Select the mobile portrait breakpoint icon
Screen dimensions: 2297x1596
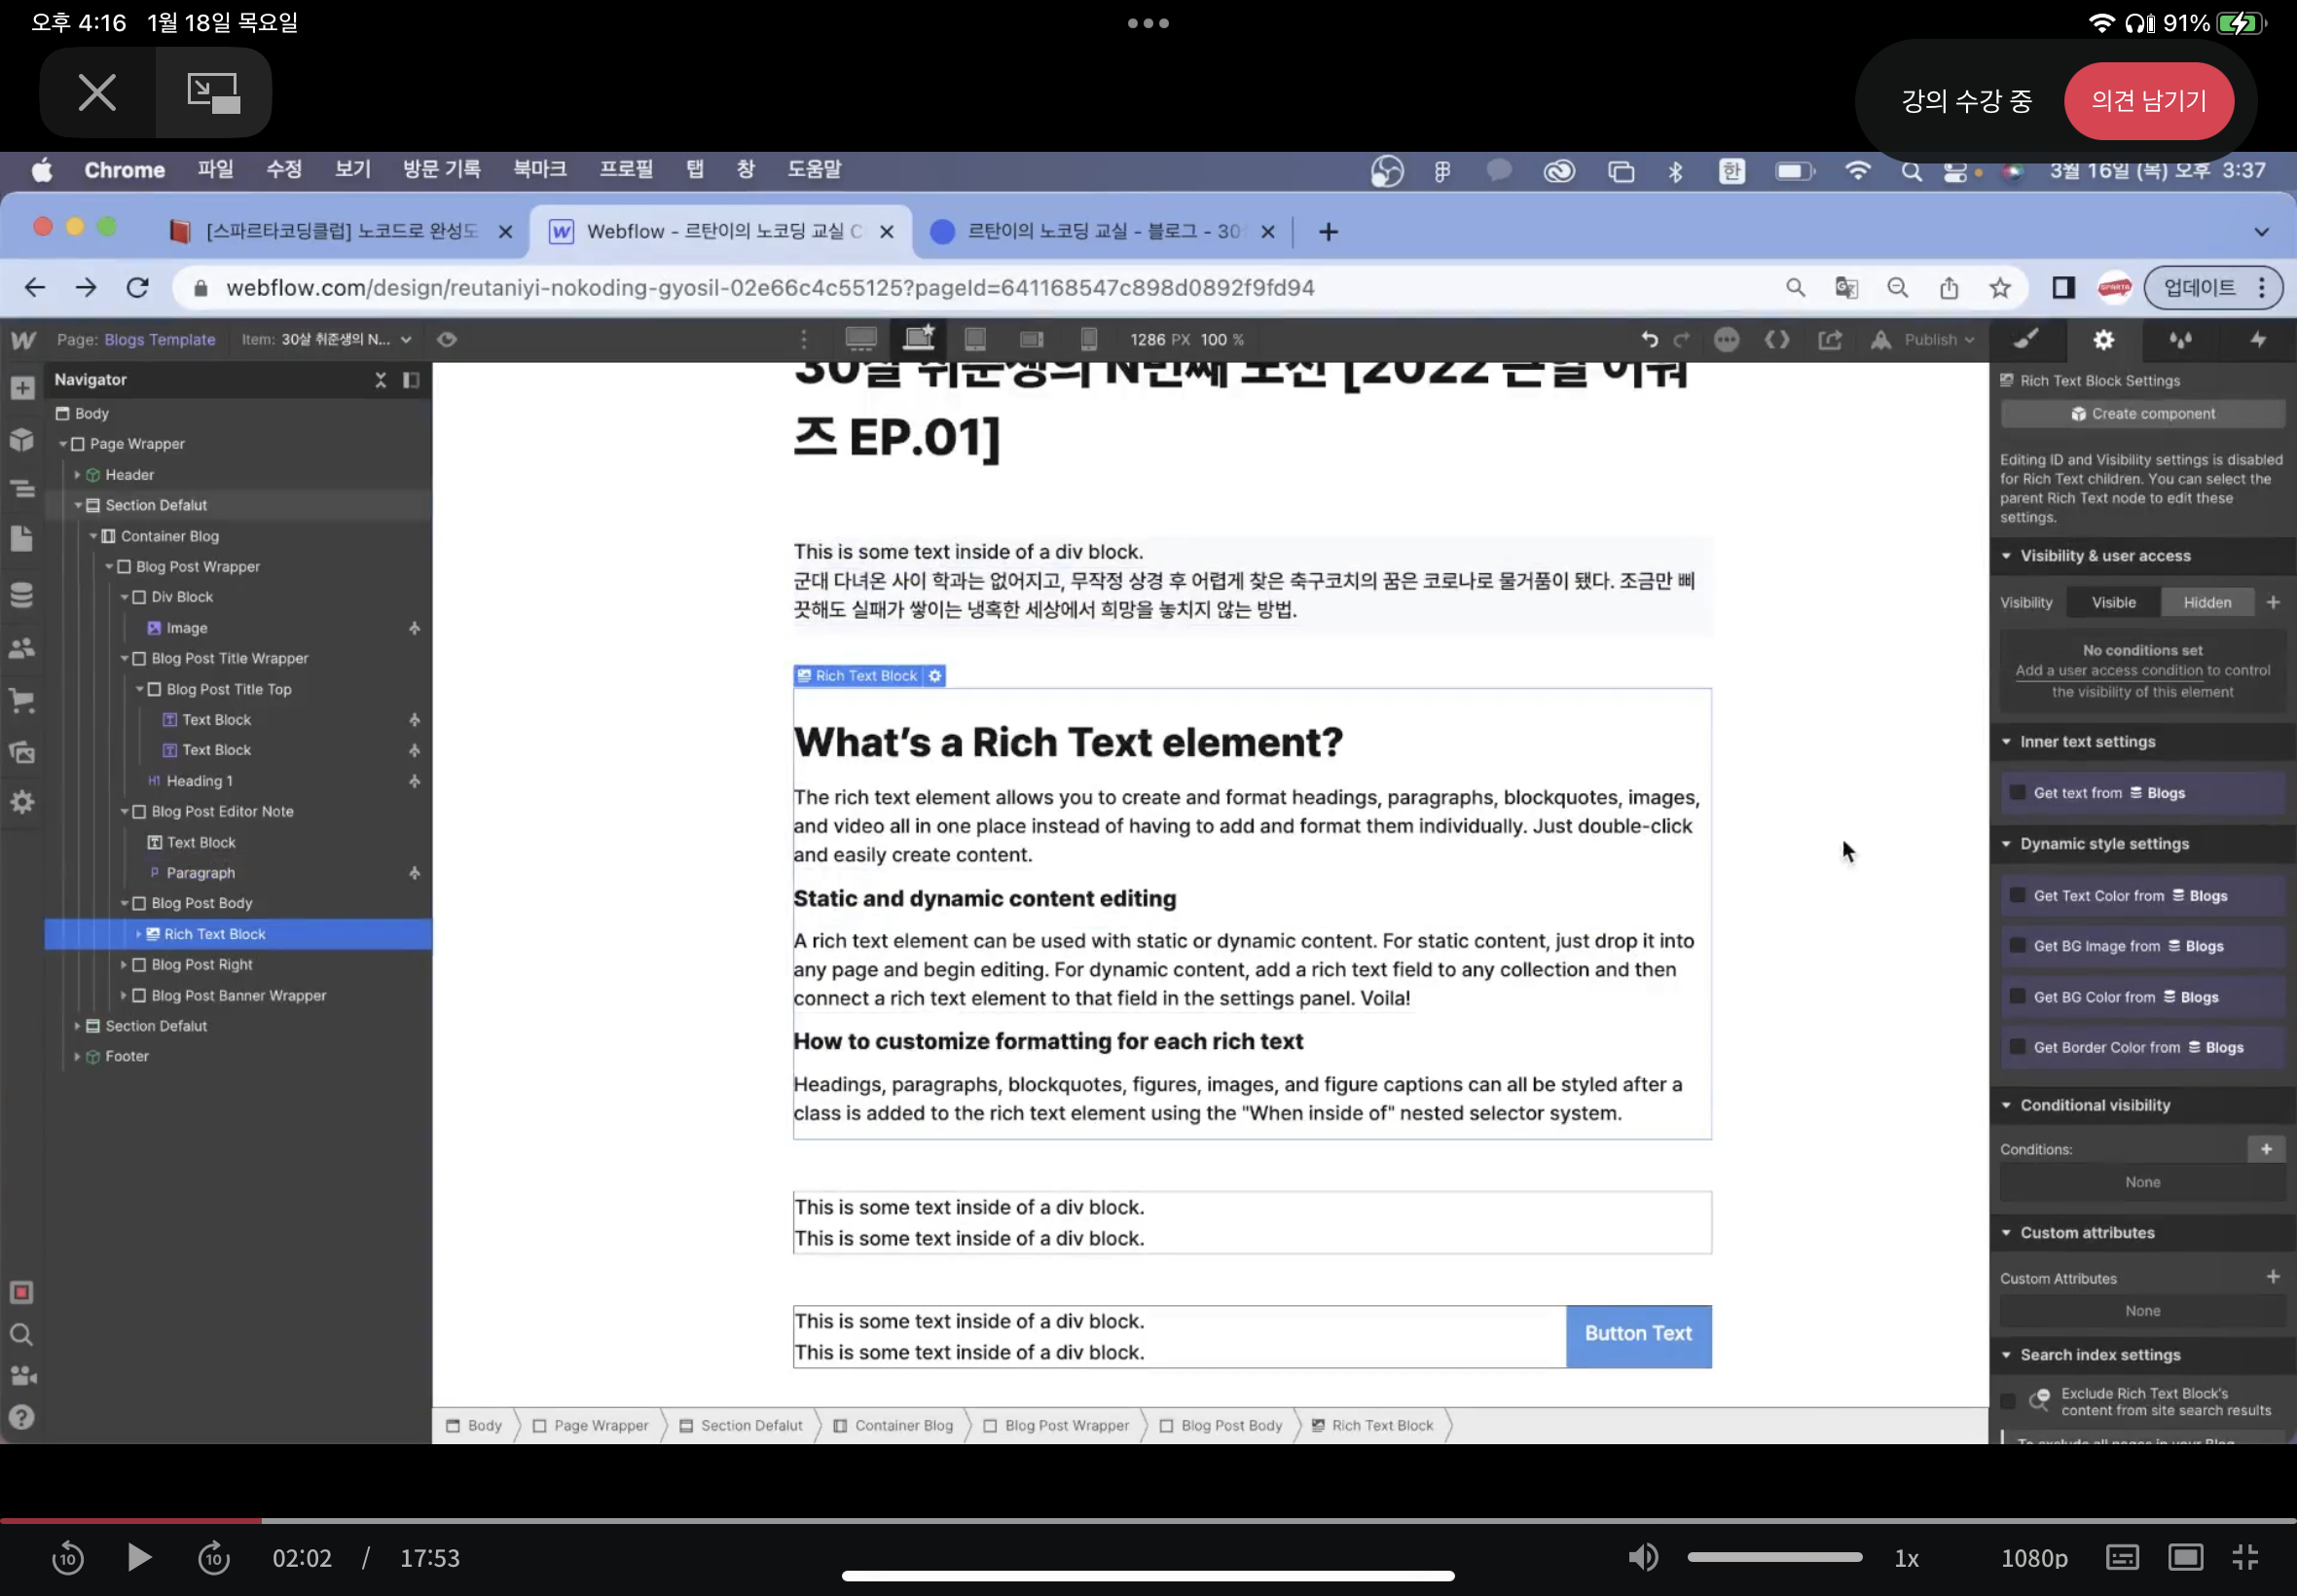pos(1089,339)
